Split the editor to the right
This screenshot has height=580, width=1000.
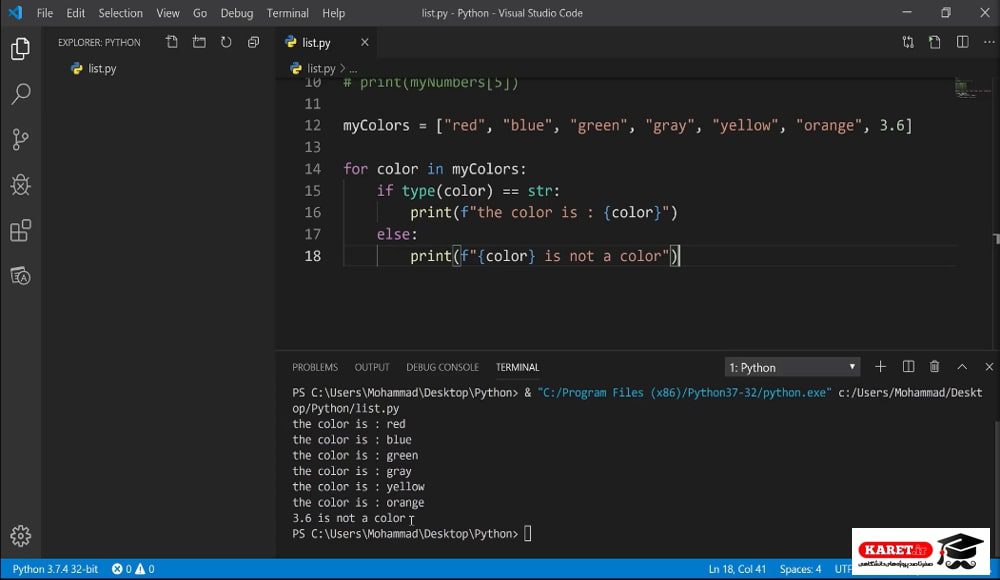tap(962, 42)
